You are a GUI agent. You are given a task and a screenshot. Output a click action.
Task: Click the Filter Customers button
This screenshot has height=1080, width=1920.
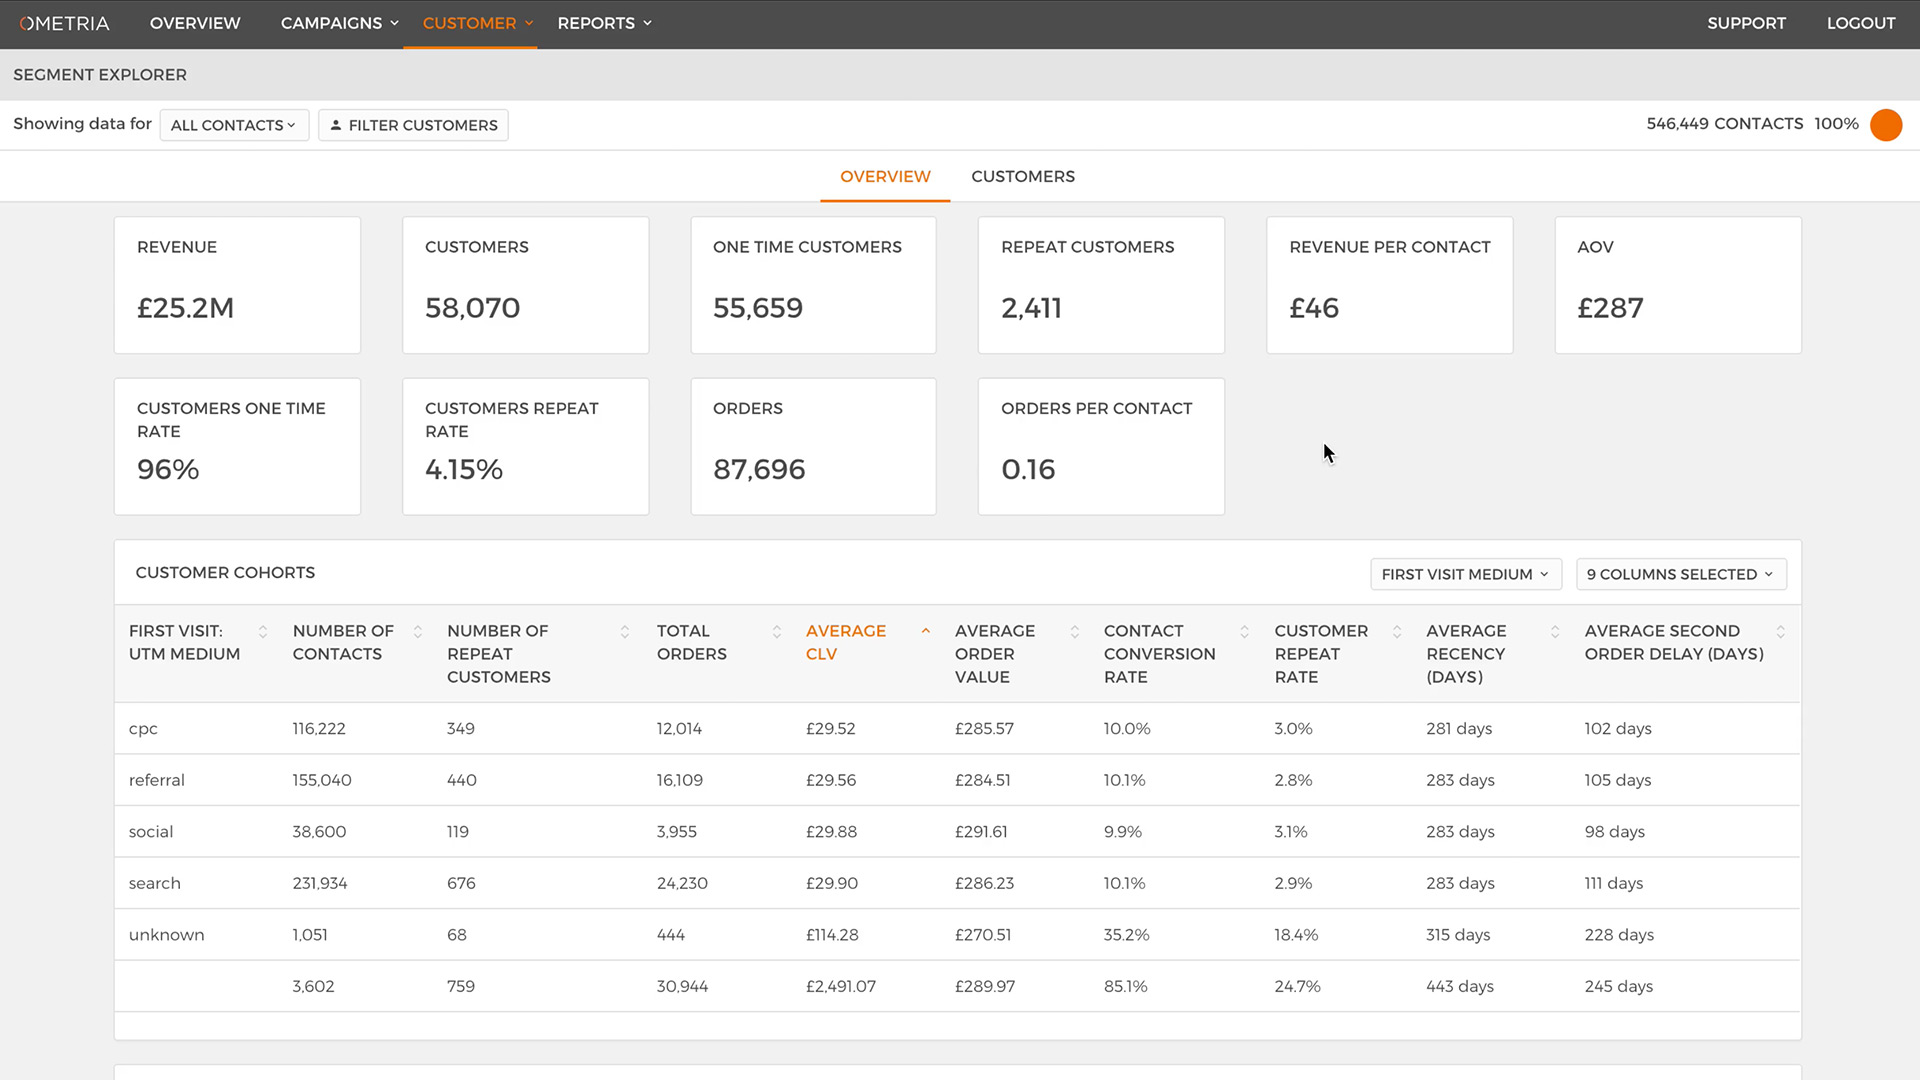(413, 125)
